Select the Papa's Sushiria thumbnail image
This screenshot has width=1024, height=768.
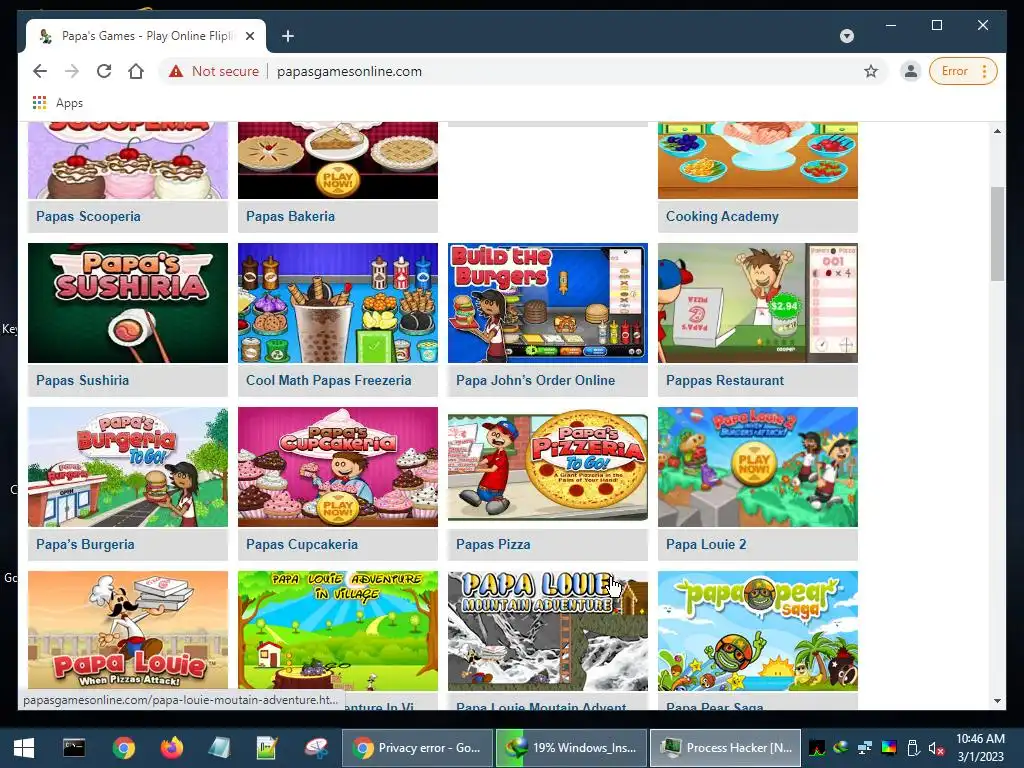click(128, 303)
